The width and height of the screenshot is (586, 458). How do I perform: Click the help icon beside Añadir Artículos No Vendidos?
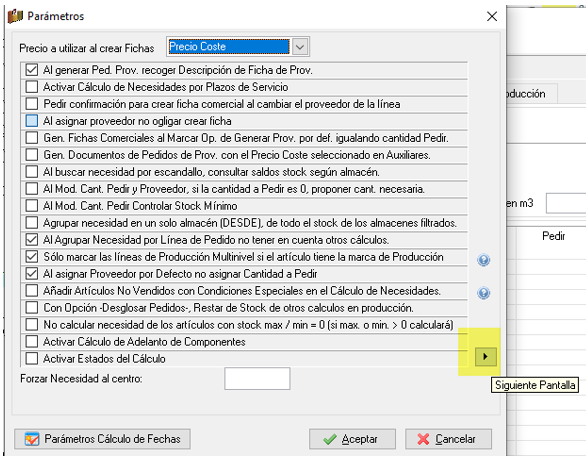pyautogui.click(x=483, y=293)
